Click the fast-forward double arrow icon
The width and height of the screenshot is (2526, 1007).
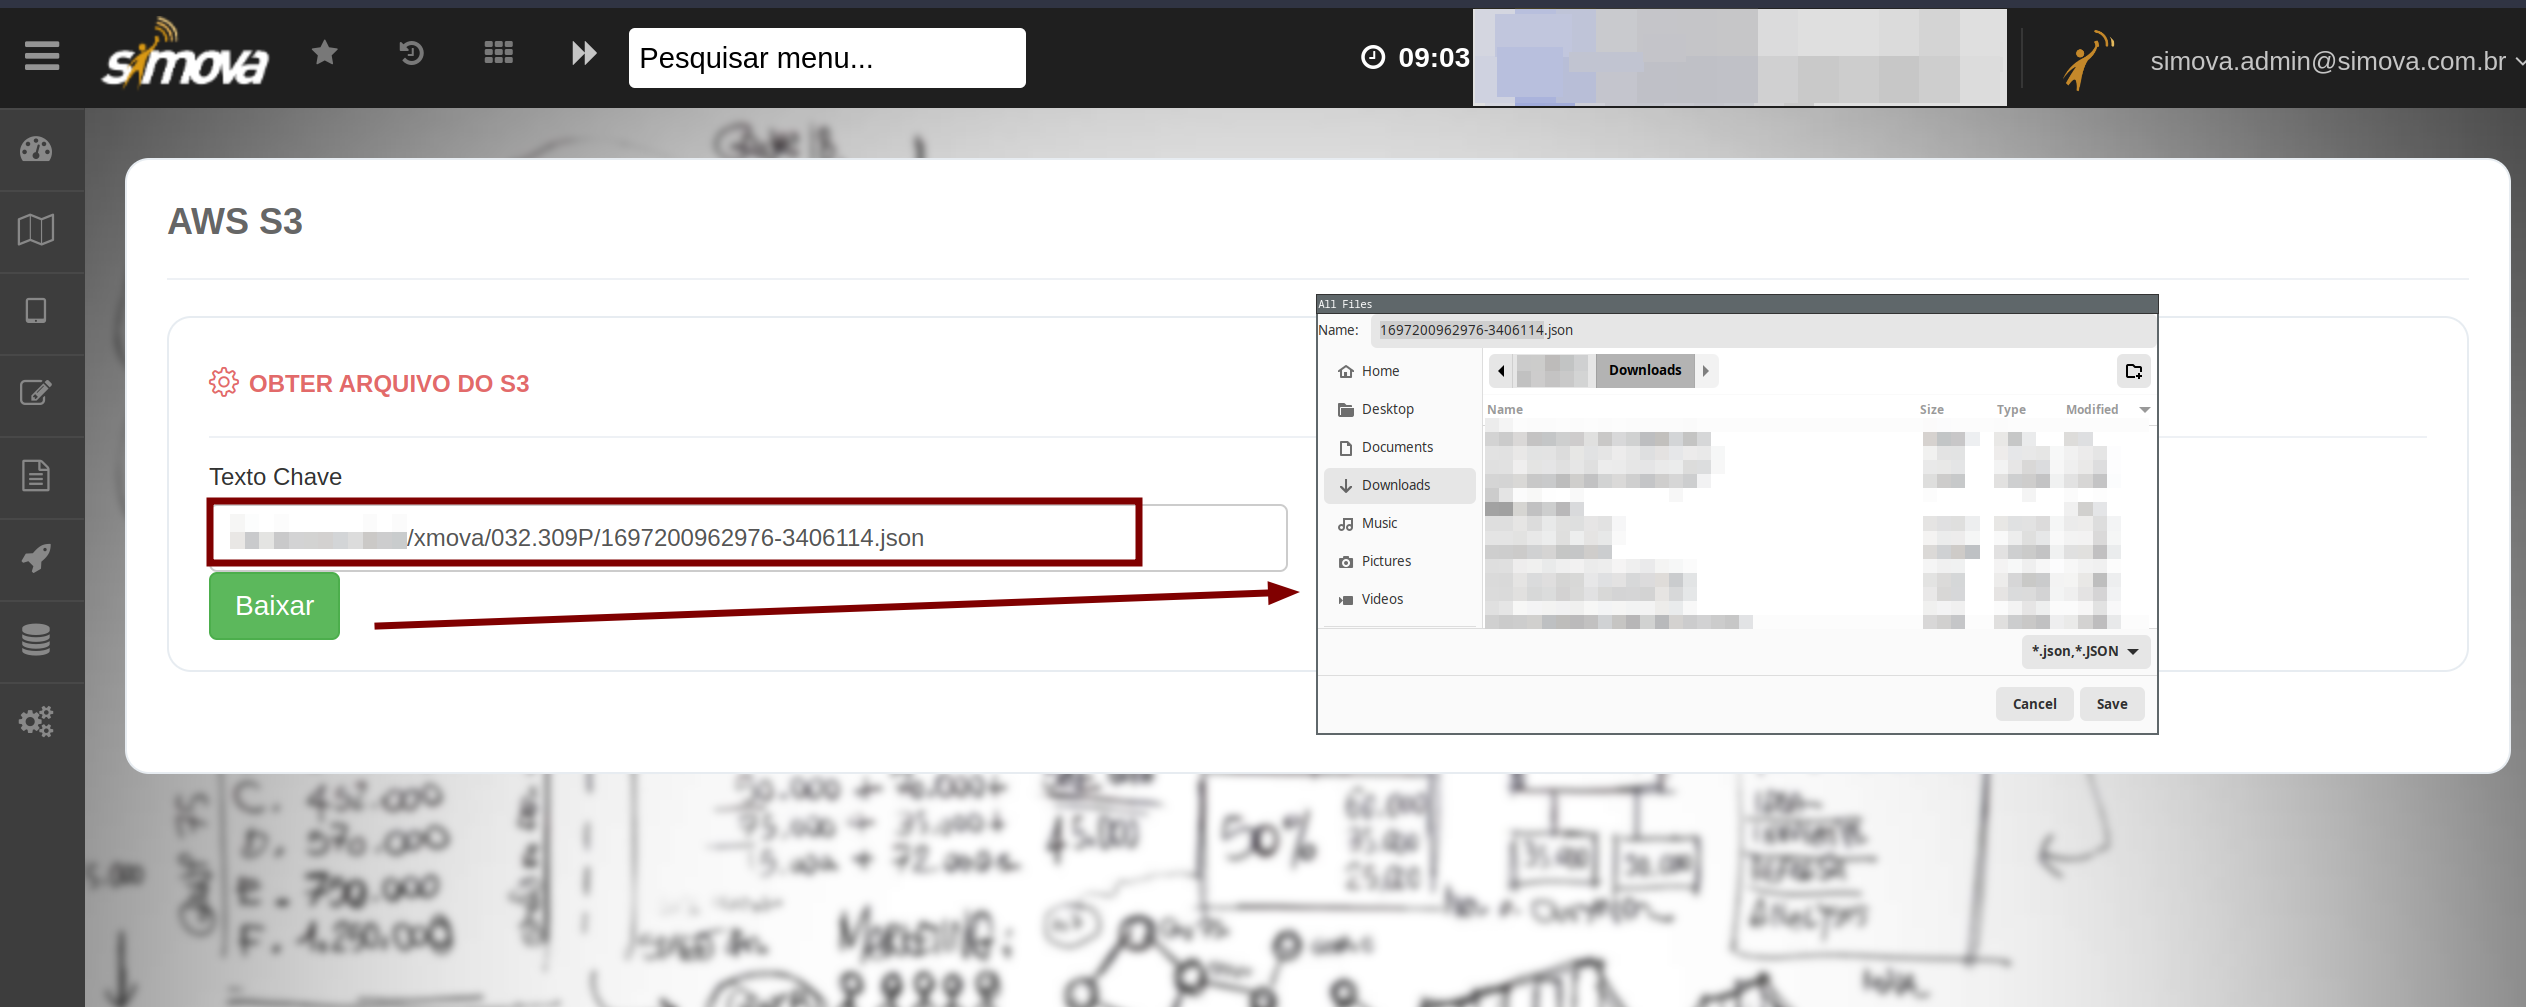[x=584, y=53]
